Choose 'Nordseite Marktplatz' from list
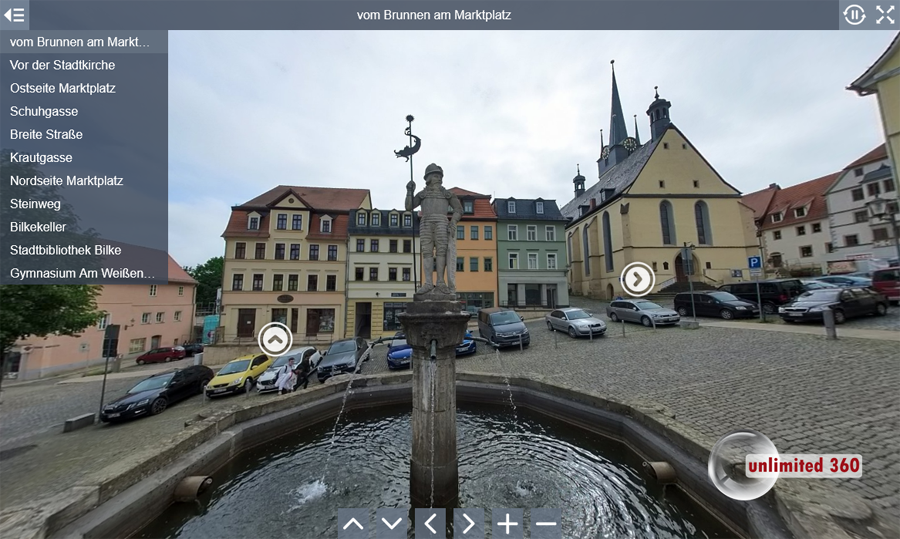The height and width of the screenshot is (539, 900). 66,180
